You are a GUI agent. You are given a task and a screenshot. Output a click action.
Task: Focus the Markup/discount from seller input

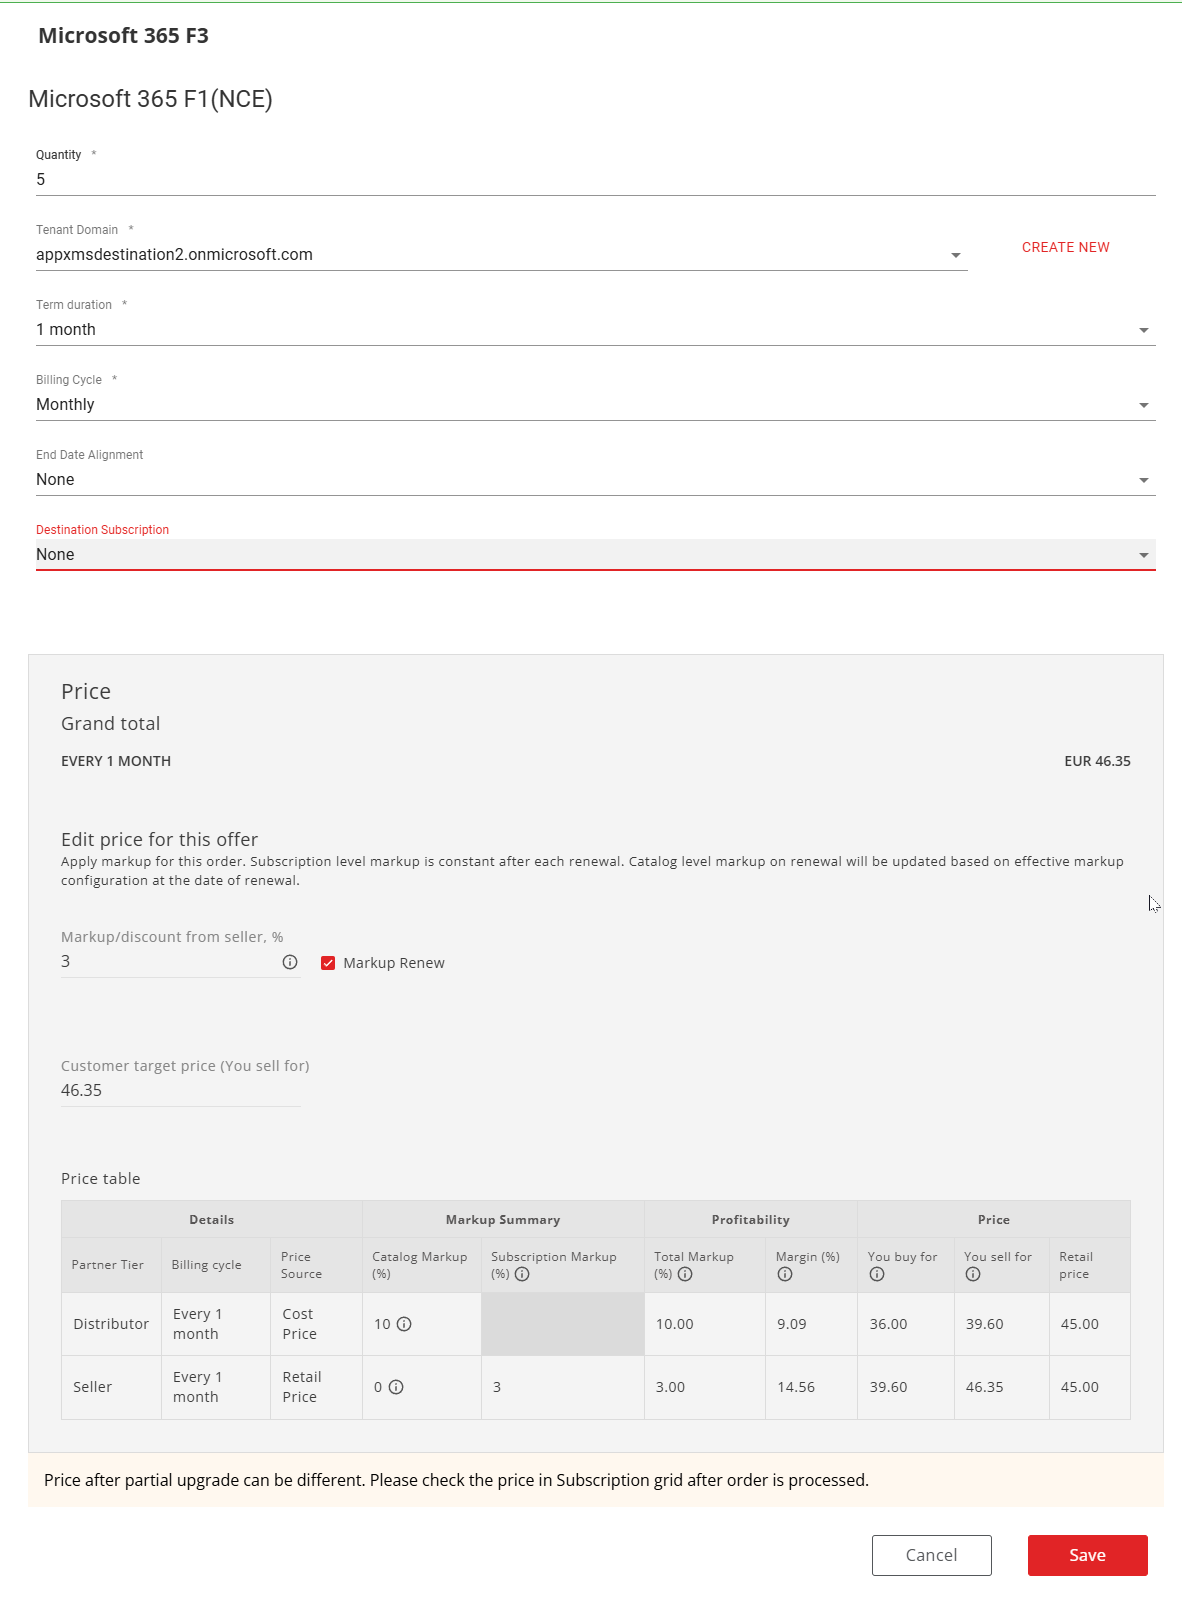click(168, 962)
